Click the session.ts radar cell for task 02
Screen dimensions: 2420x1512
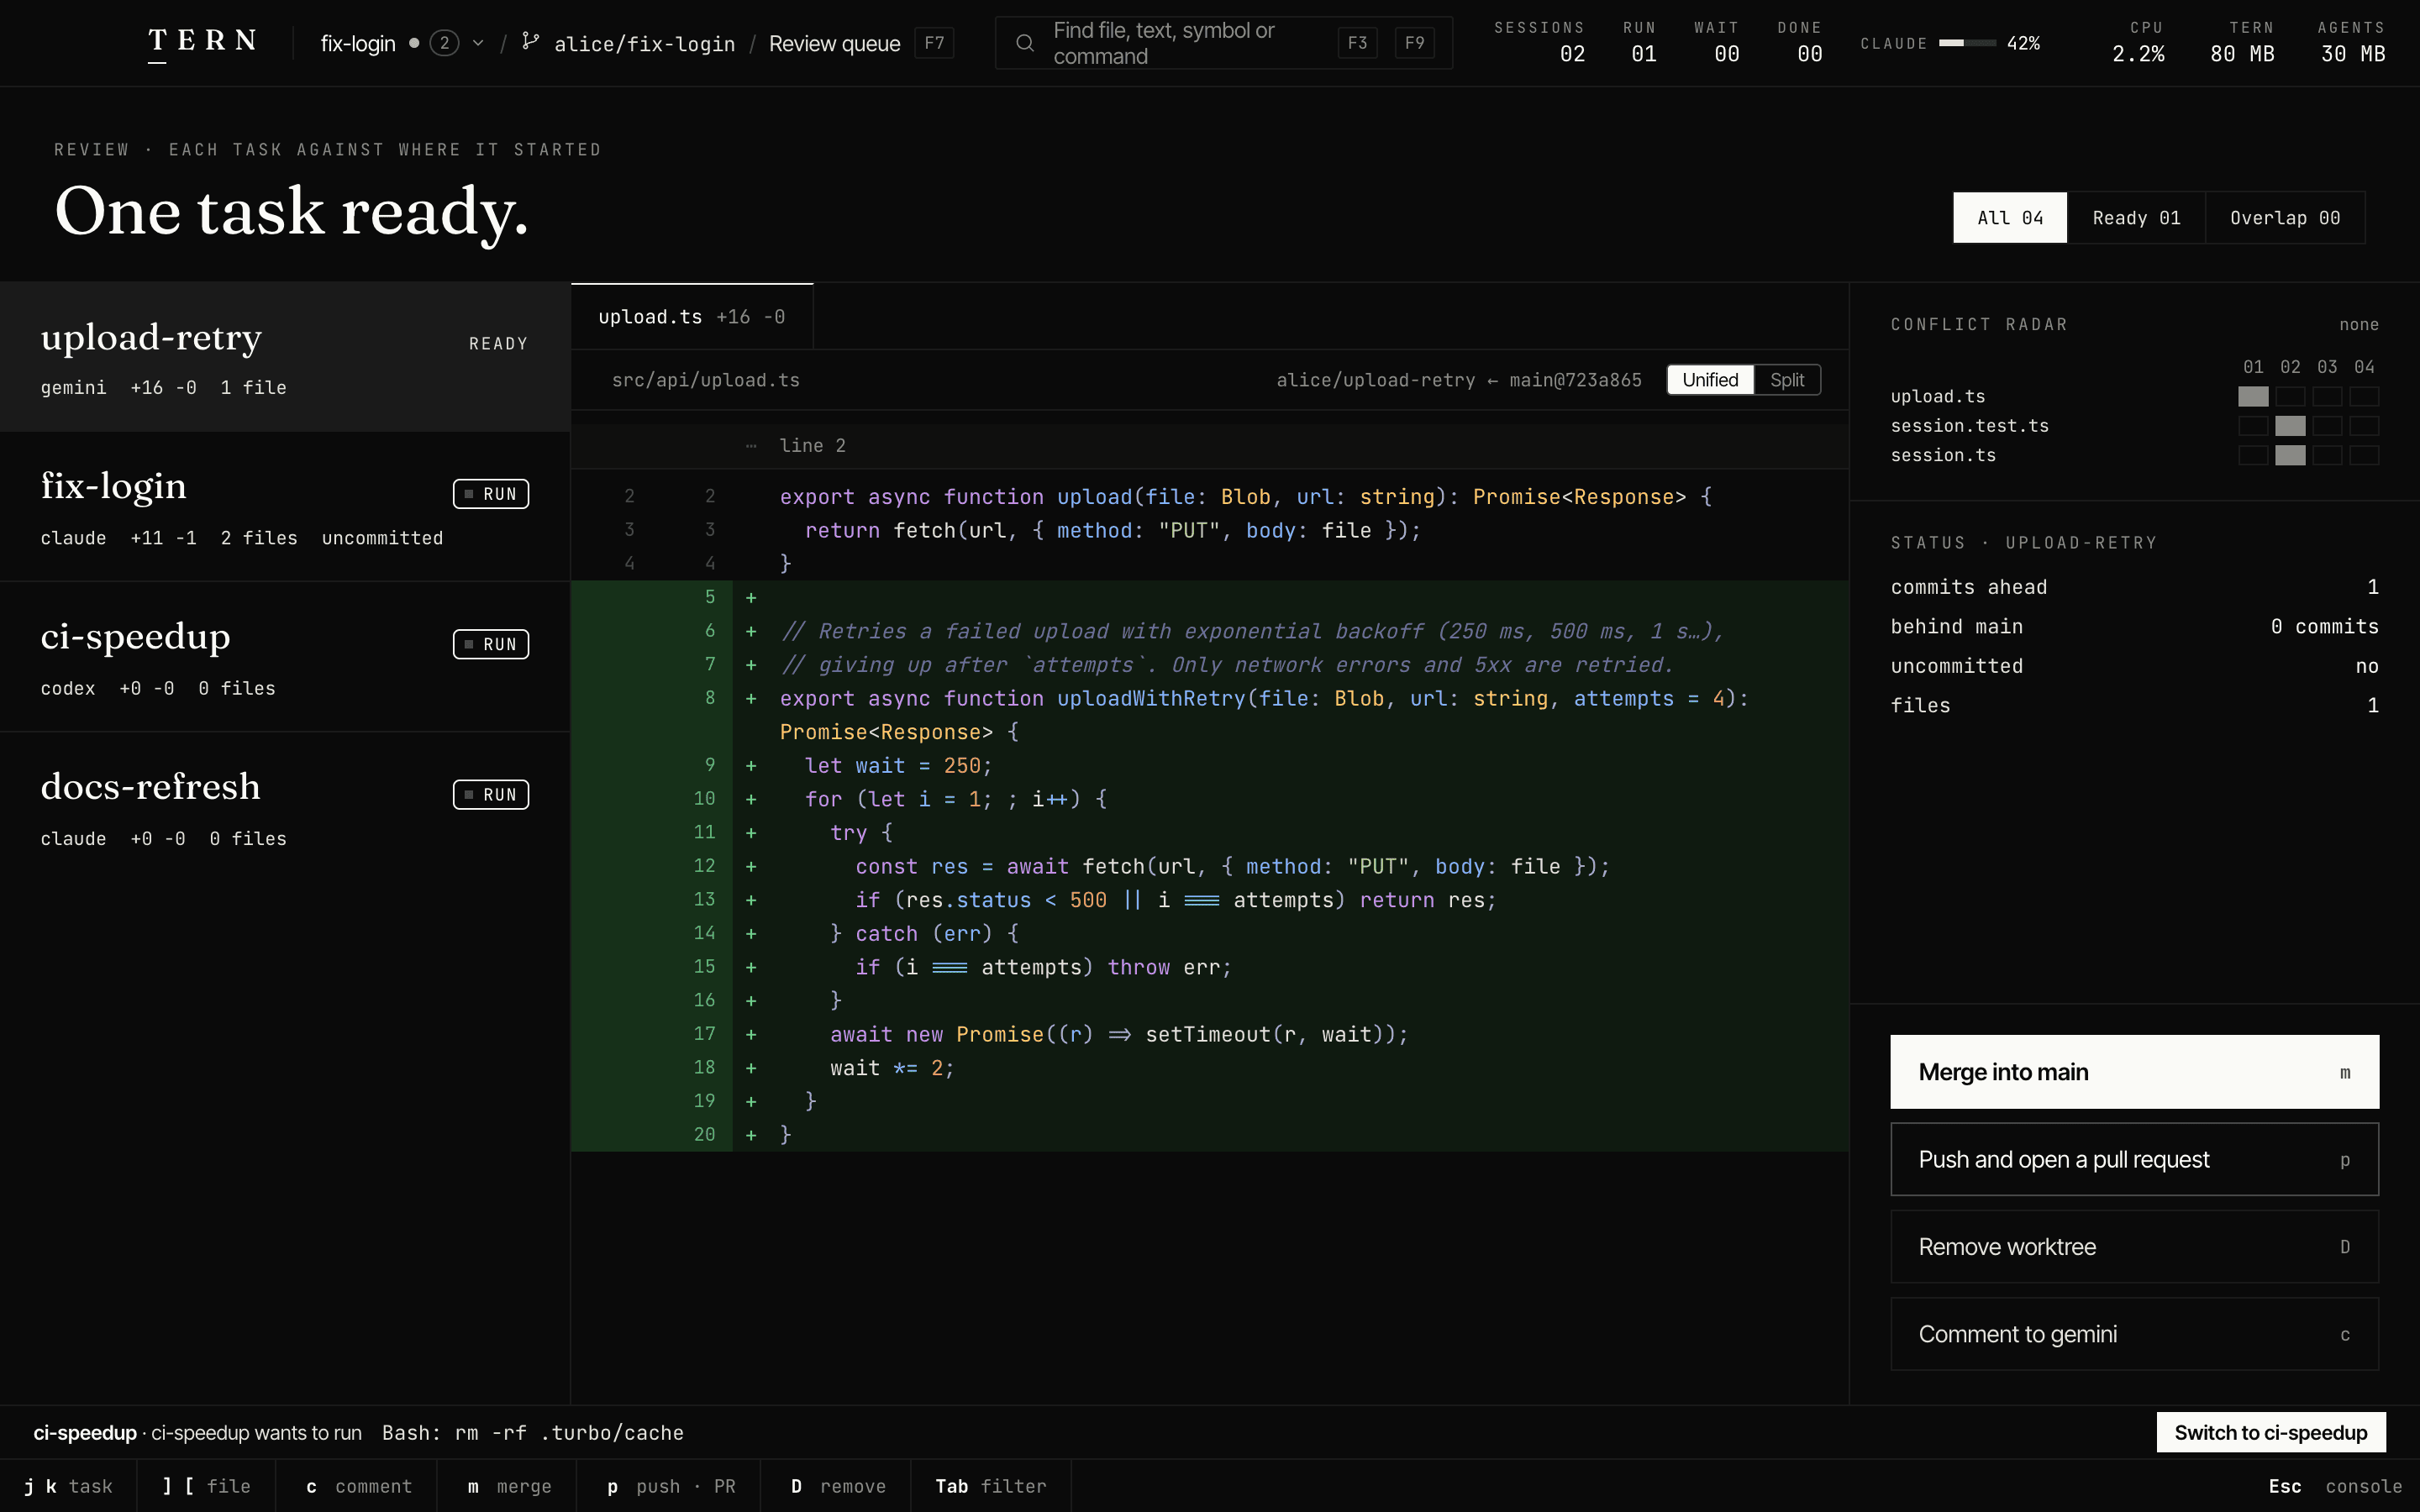[2290, 455]
